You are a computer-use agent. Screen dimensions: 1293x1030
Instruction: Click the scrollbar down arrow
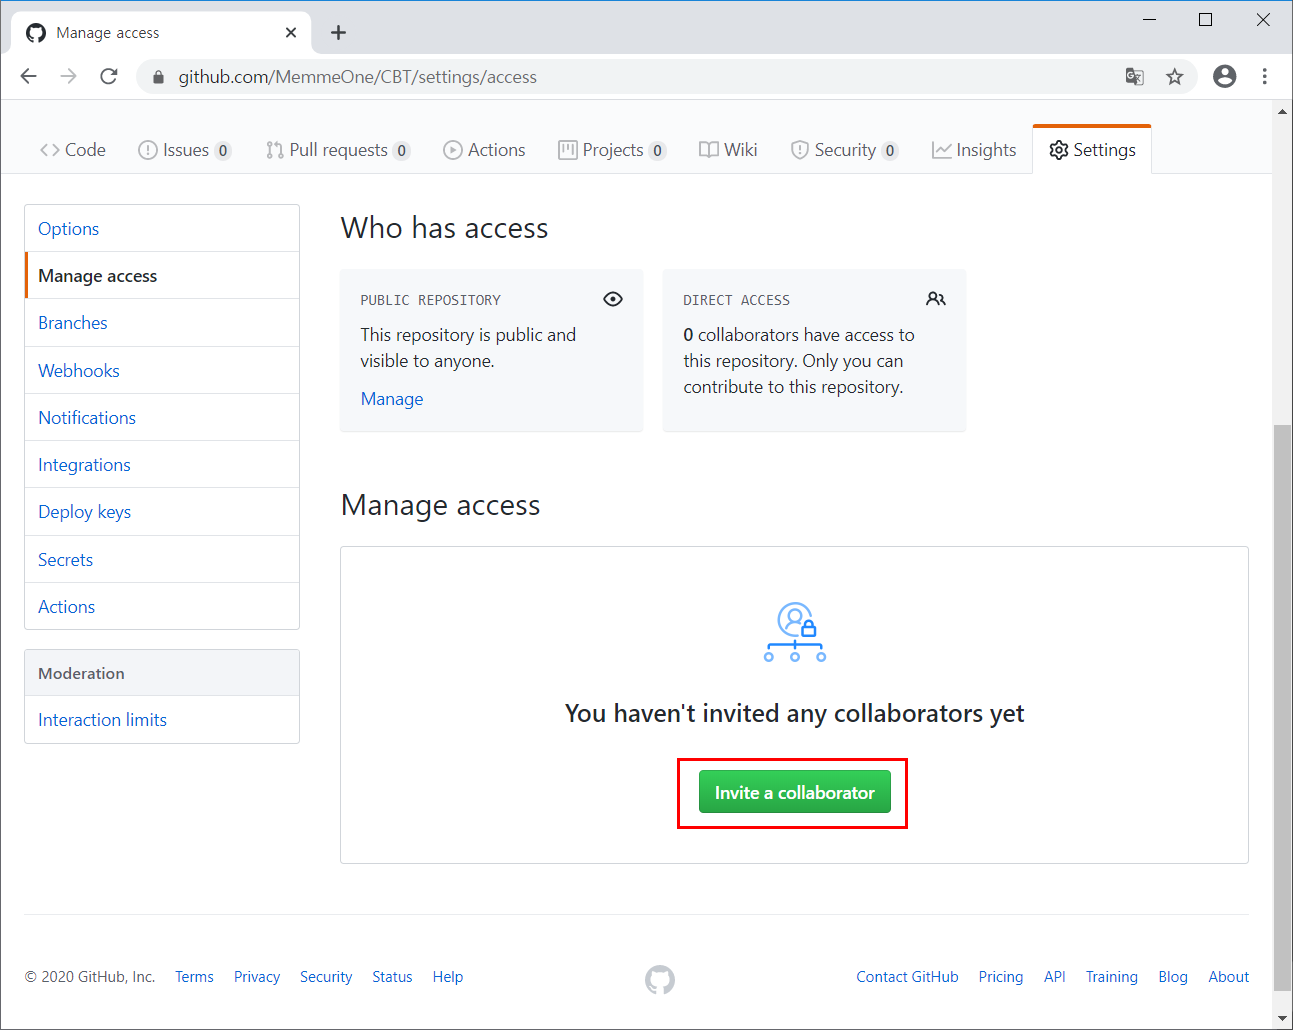pos(1282,1019)
